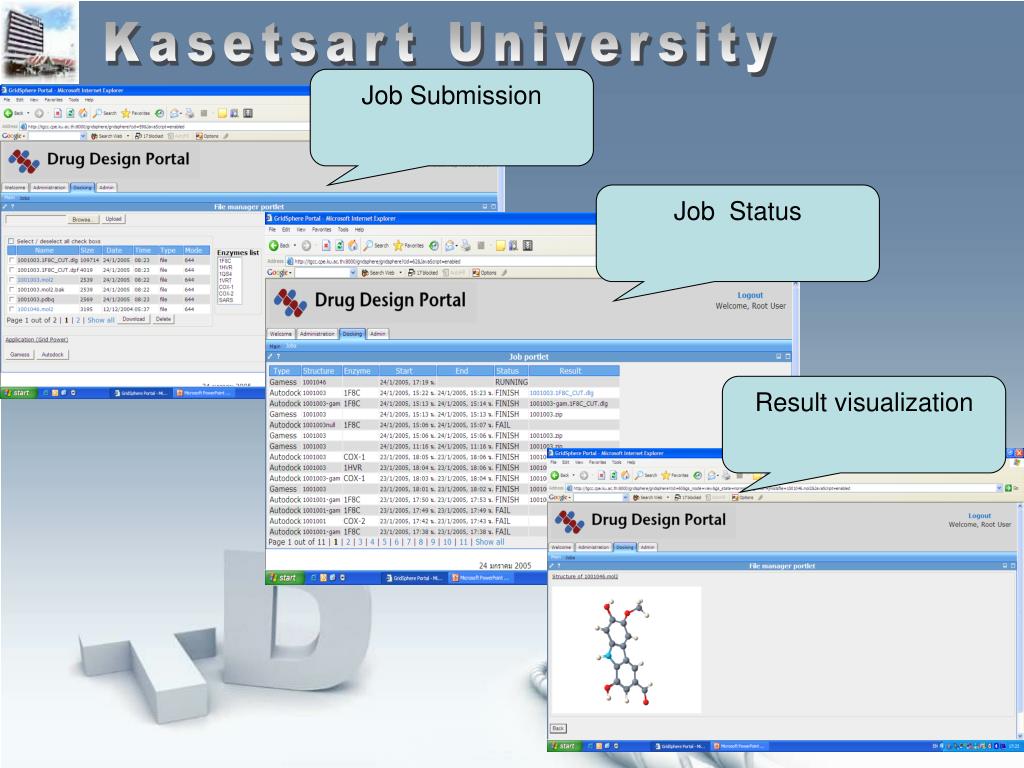This screenshot has height=768, width=1024.
Task: Click Show all link in Job portlet pagination
Action: (489, 542)
